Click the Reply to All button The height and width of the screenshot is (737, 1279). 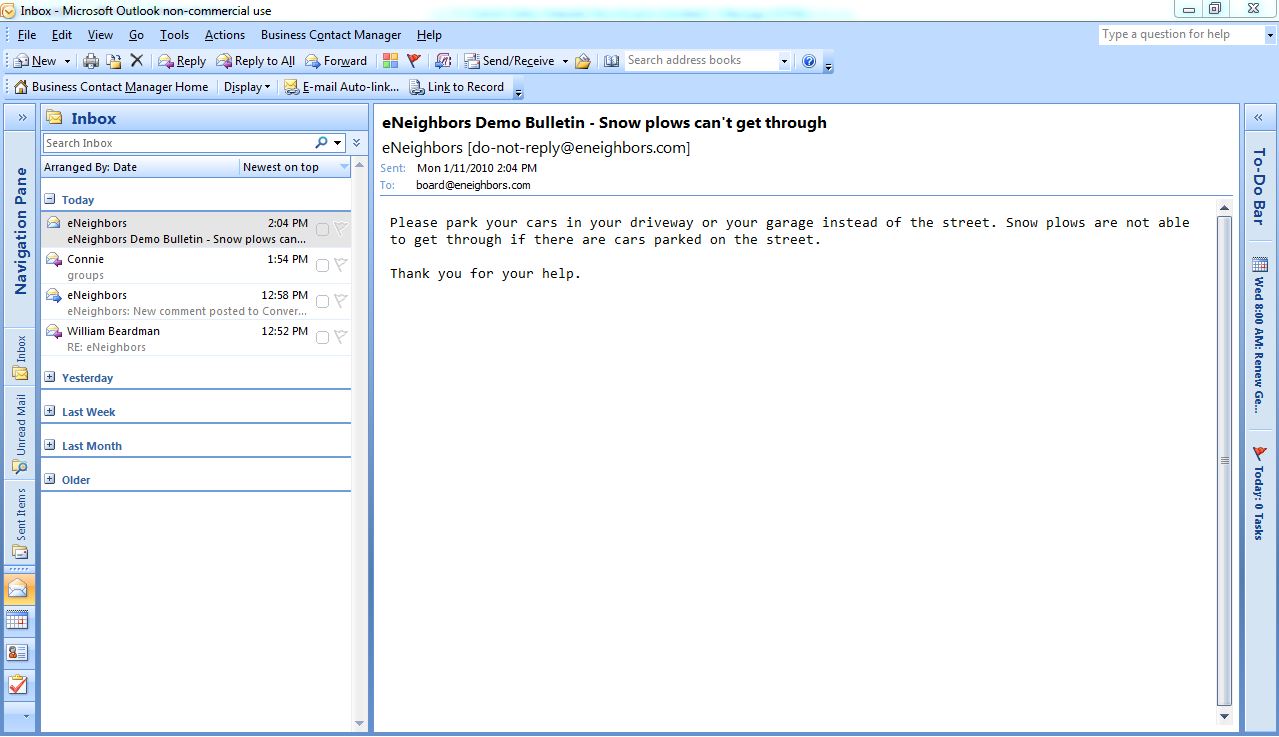tap(256, 61)
